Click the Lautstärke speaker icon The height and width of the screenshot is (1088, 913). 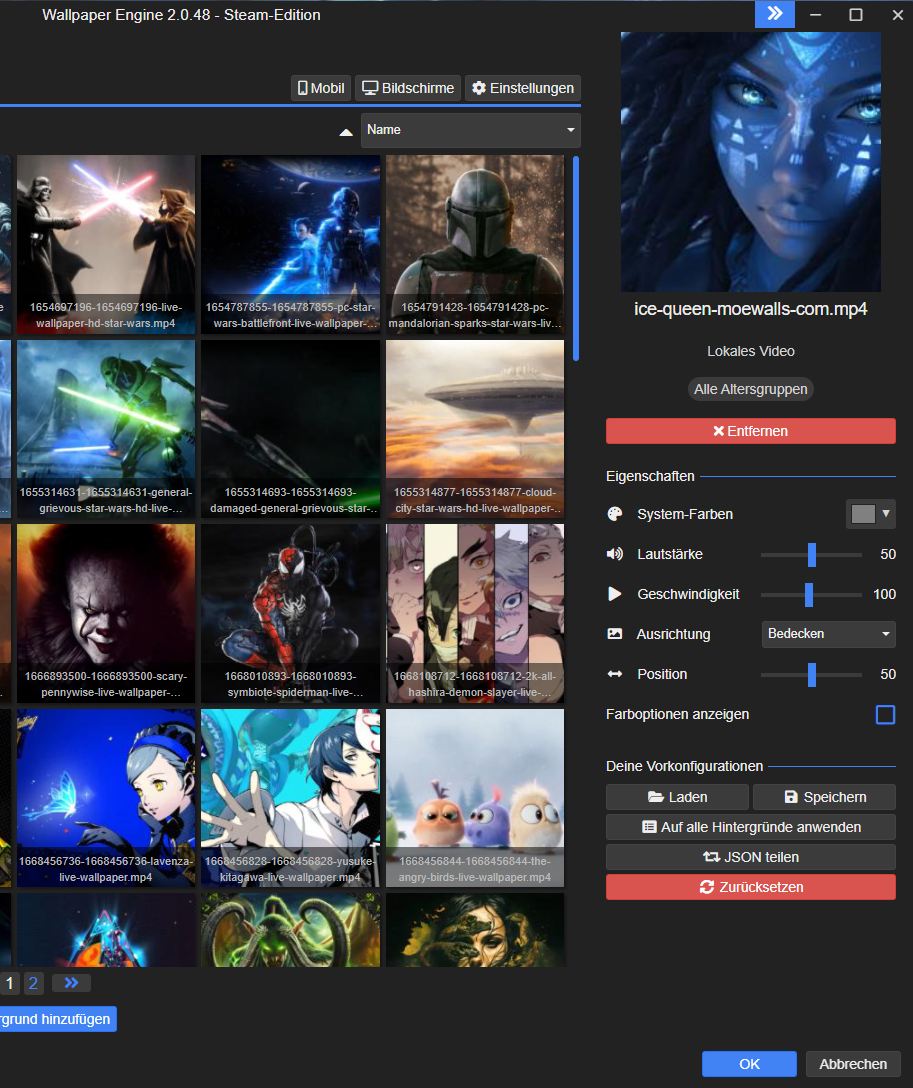point(615,554)
